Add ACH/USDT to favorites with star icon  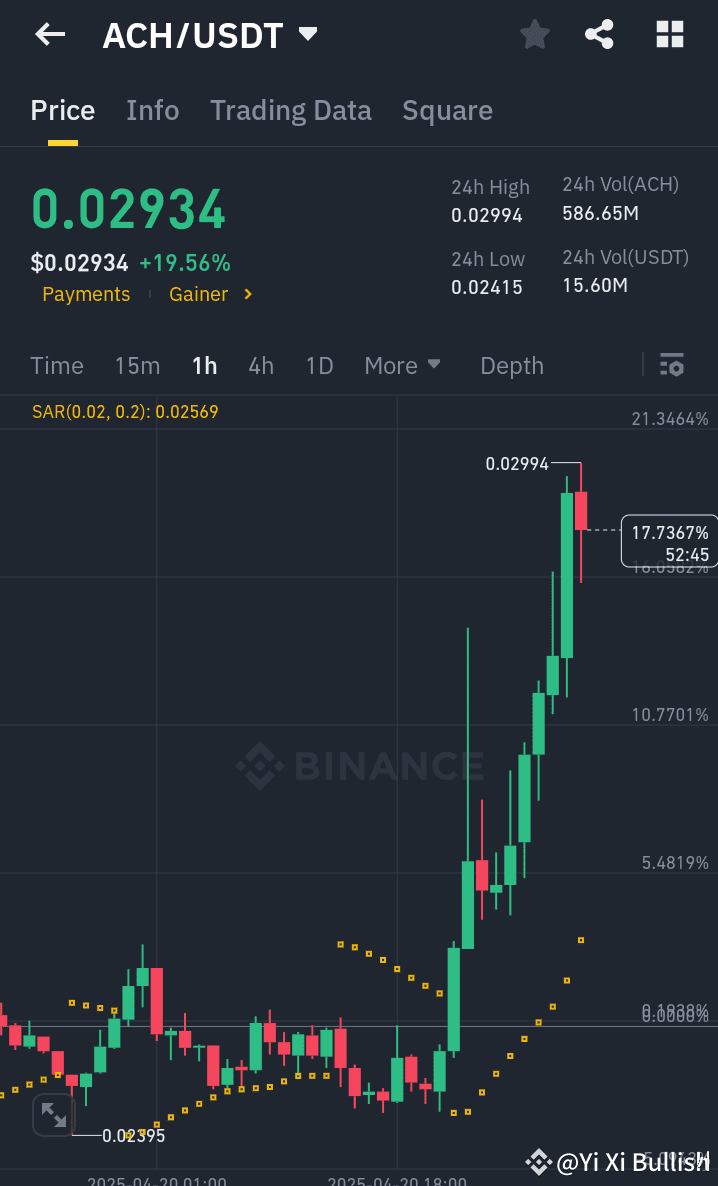[x=534, y=34]
